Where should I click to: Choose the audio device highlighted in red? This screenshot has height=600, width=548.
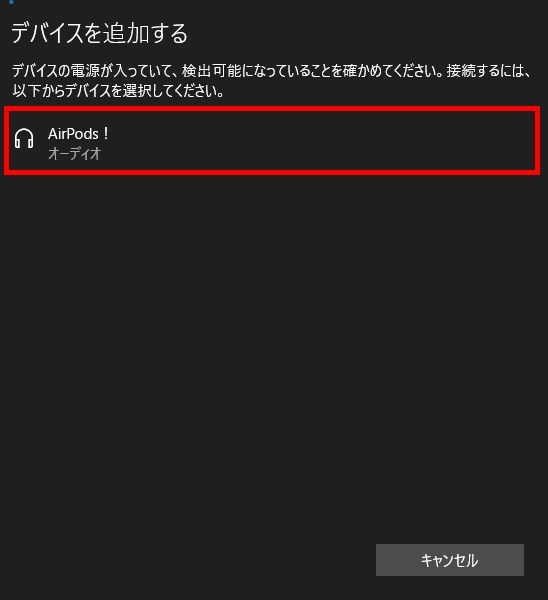(x=272, y=141)
